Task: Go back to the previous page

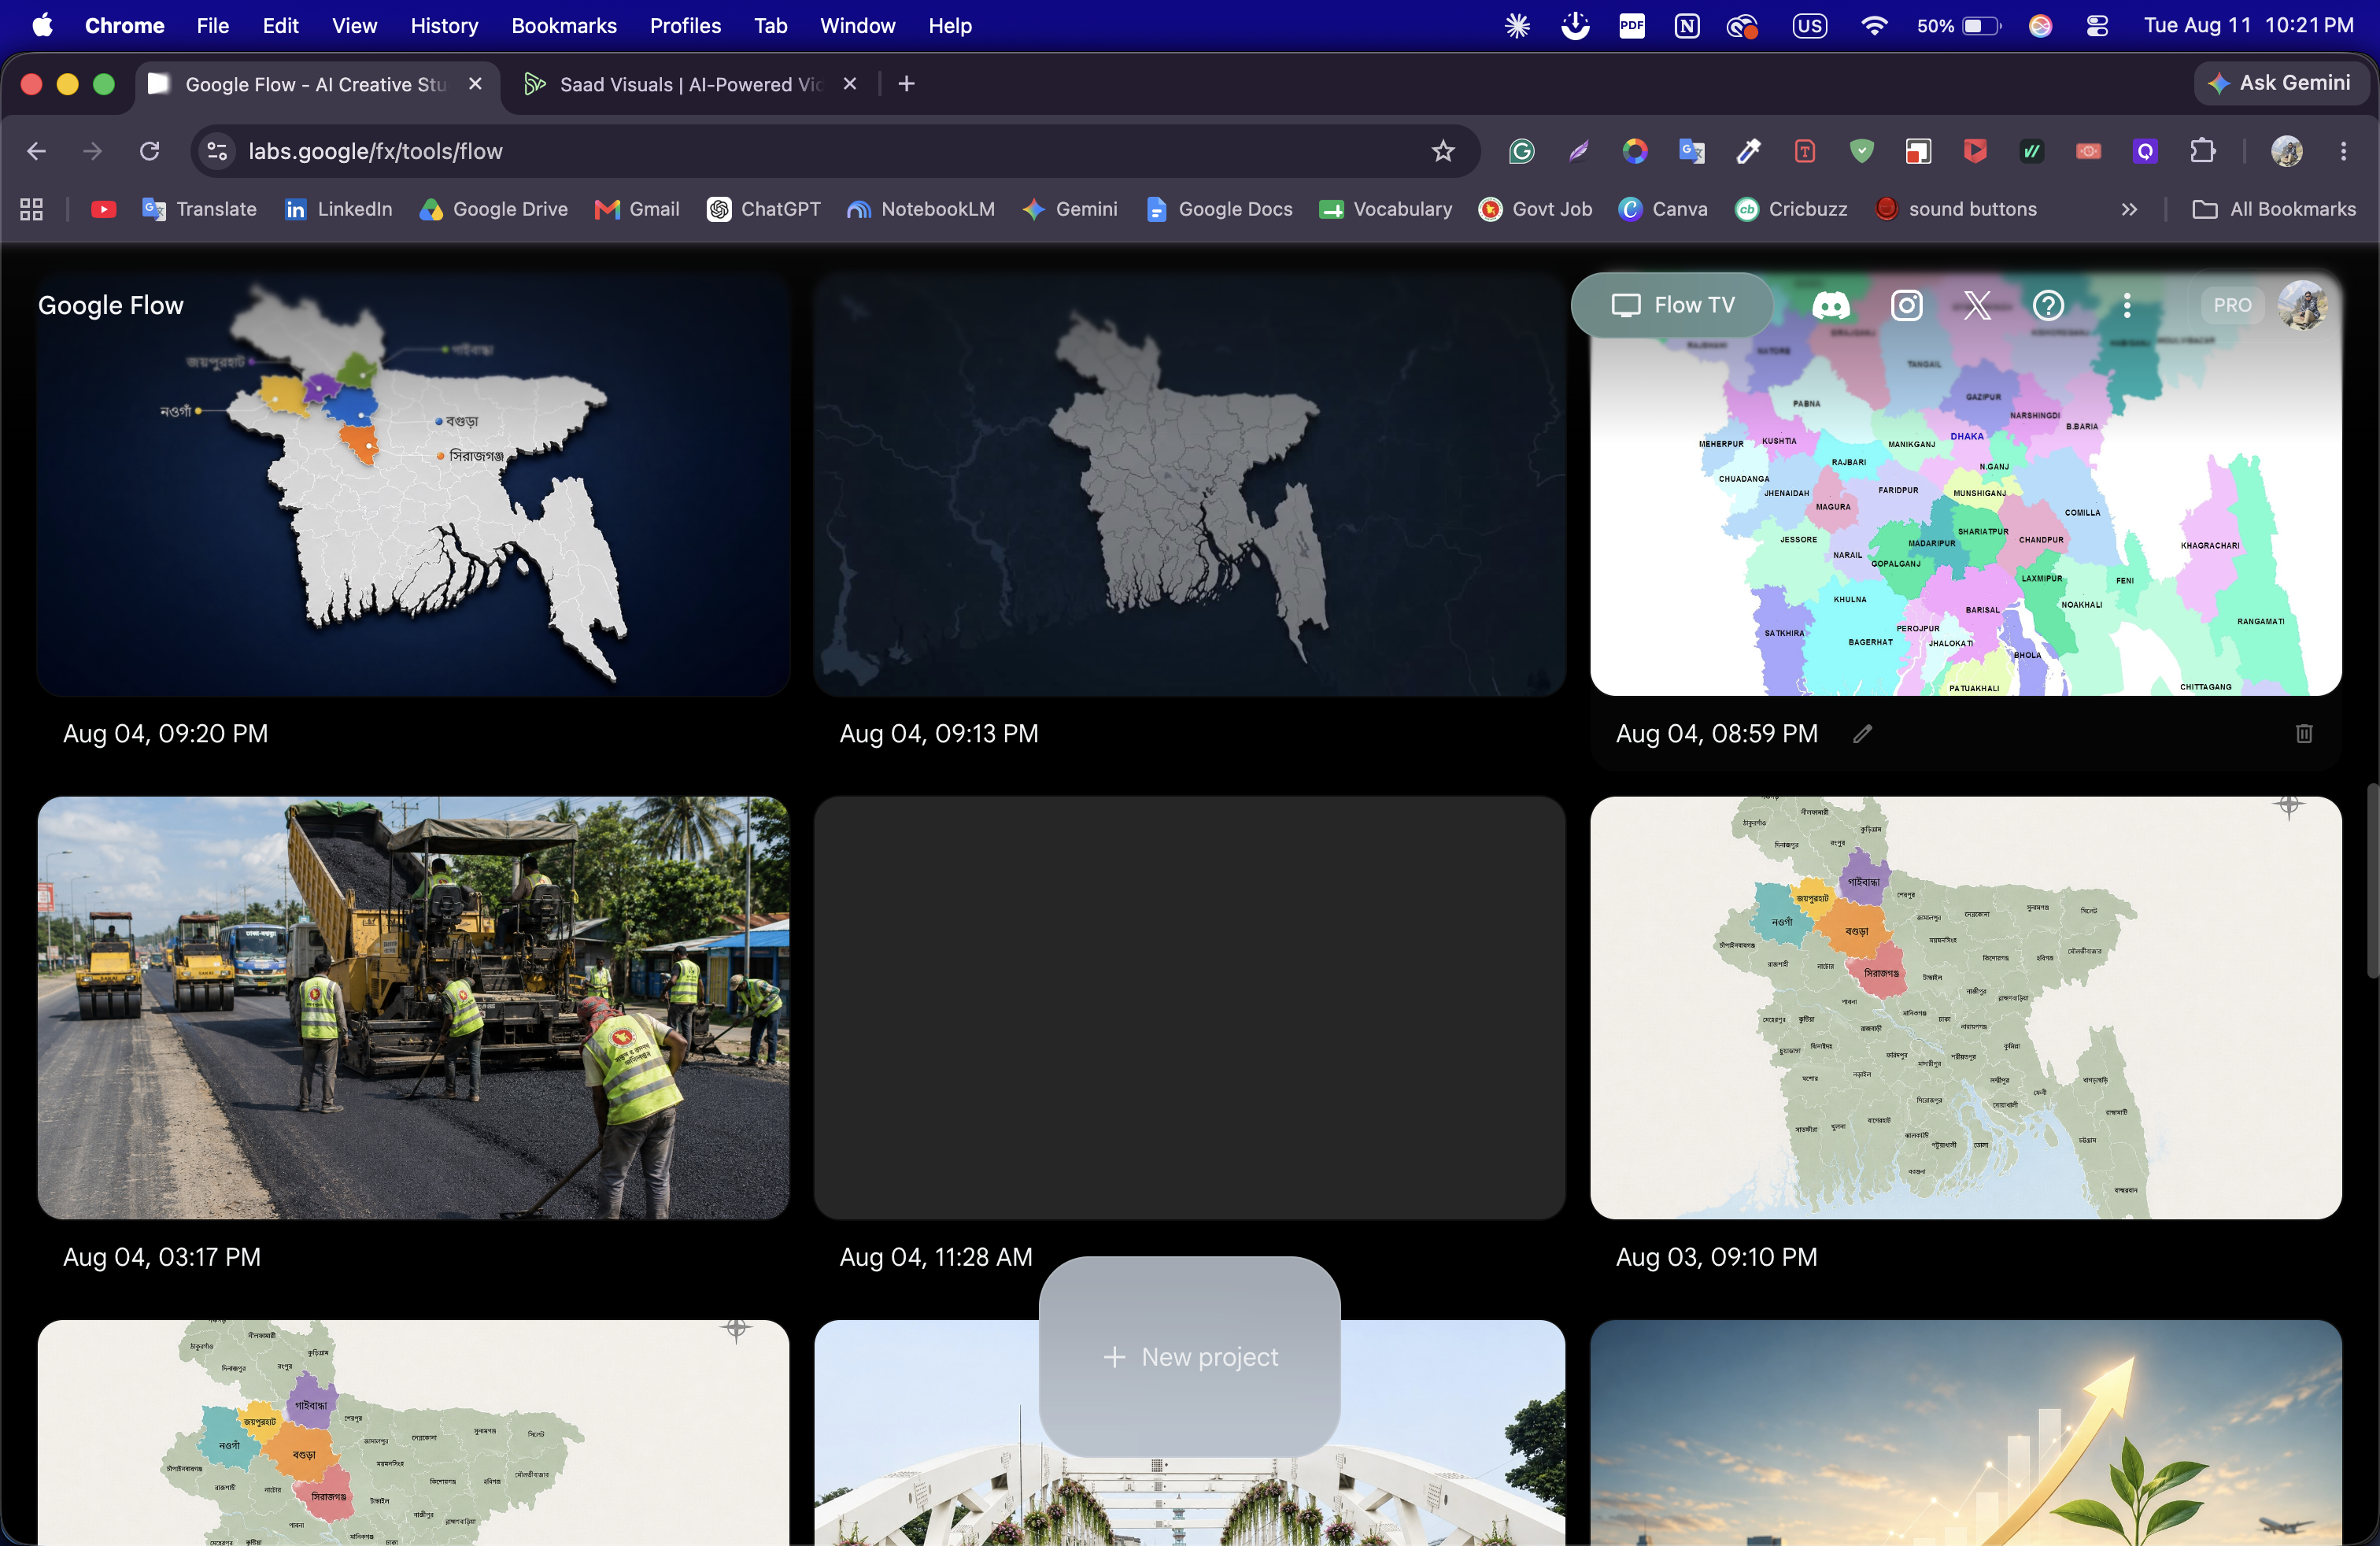Action: [36, 151]
